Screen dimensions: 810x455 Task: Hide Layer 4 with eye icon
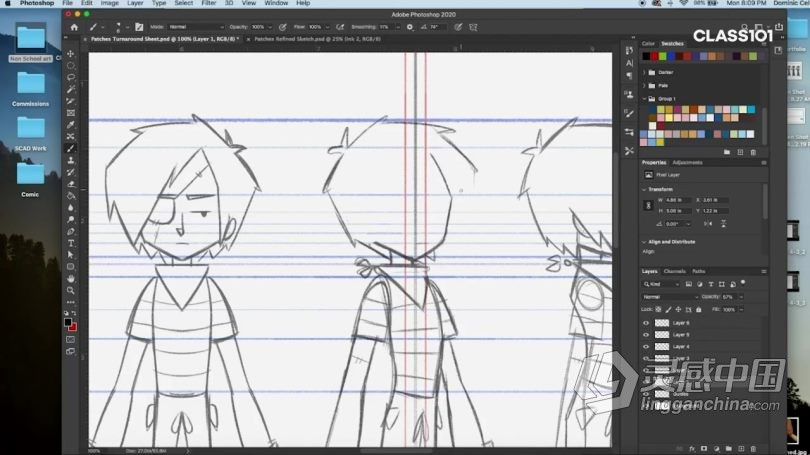[646, 347]
